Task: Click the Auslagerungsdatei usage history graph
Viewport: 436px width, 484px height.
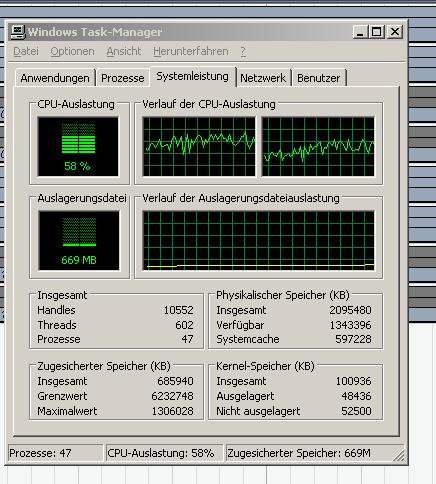Action: 259,240
